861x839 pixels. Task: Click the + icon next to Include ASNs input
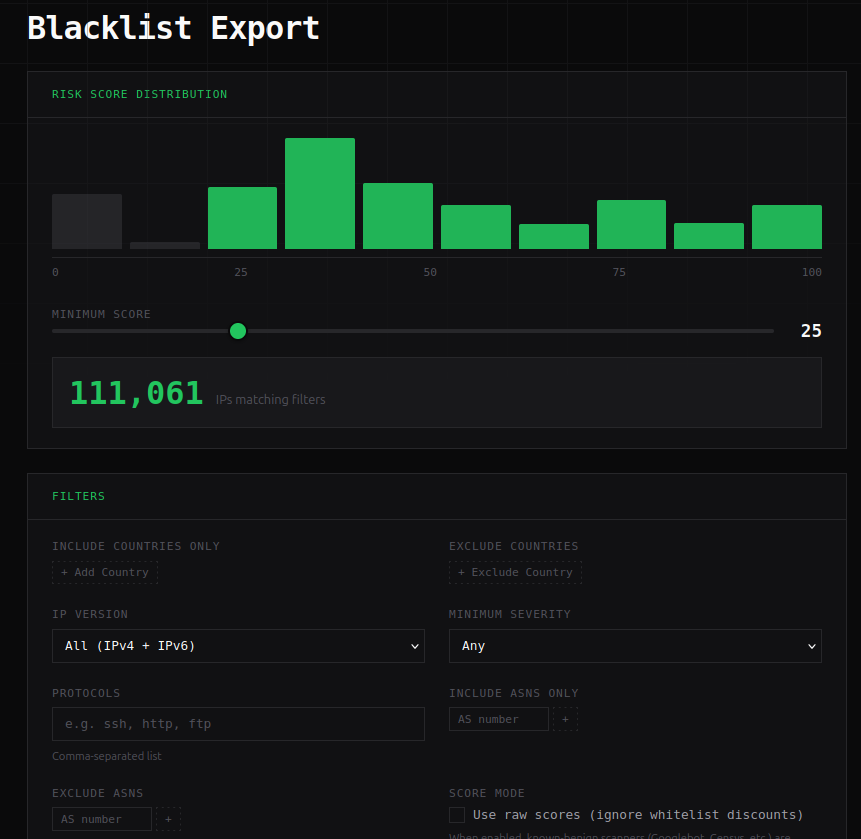point(565,719)
